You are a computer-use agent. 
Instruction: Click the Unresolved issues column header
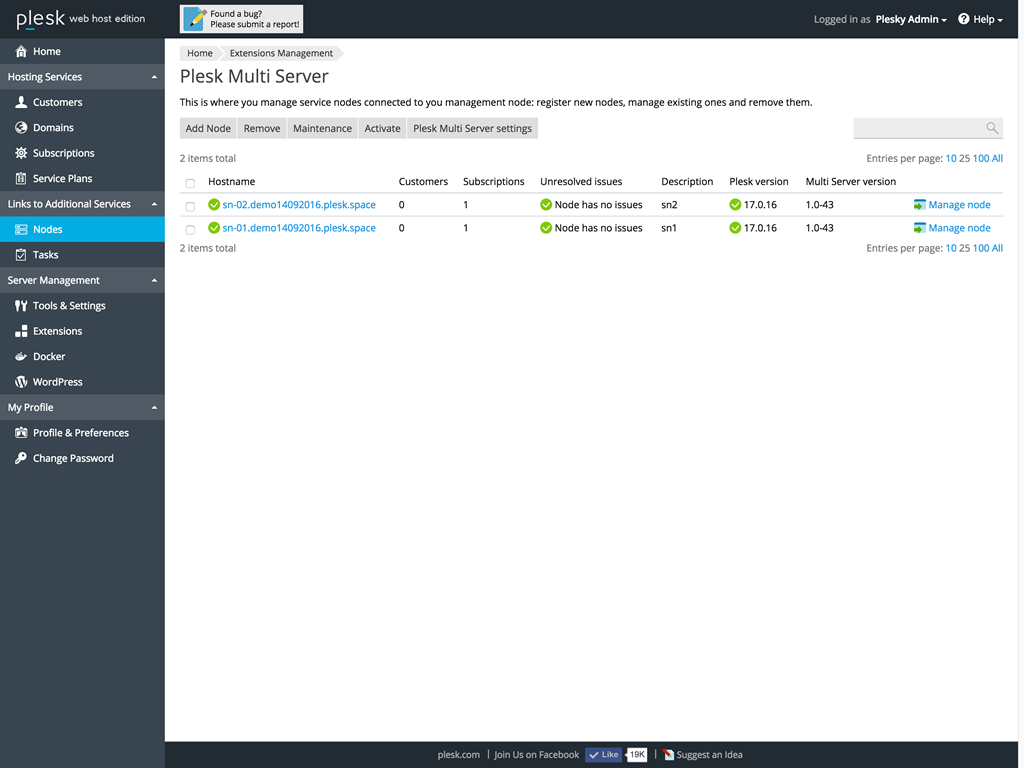point(581,182)
